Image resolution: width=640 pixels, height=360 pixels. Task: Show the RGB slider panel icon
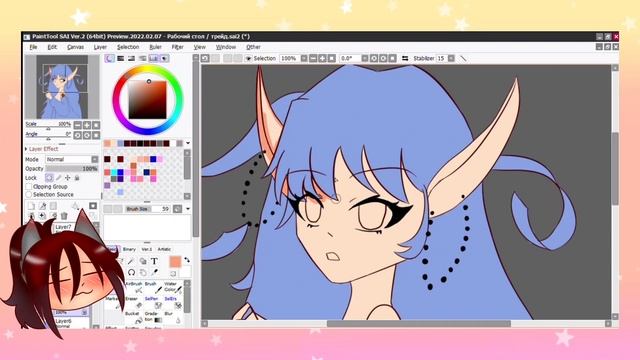[x=120, y=58]
